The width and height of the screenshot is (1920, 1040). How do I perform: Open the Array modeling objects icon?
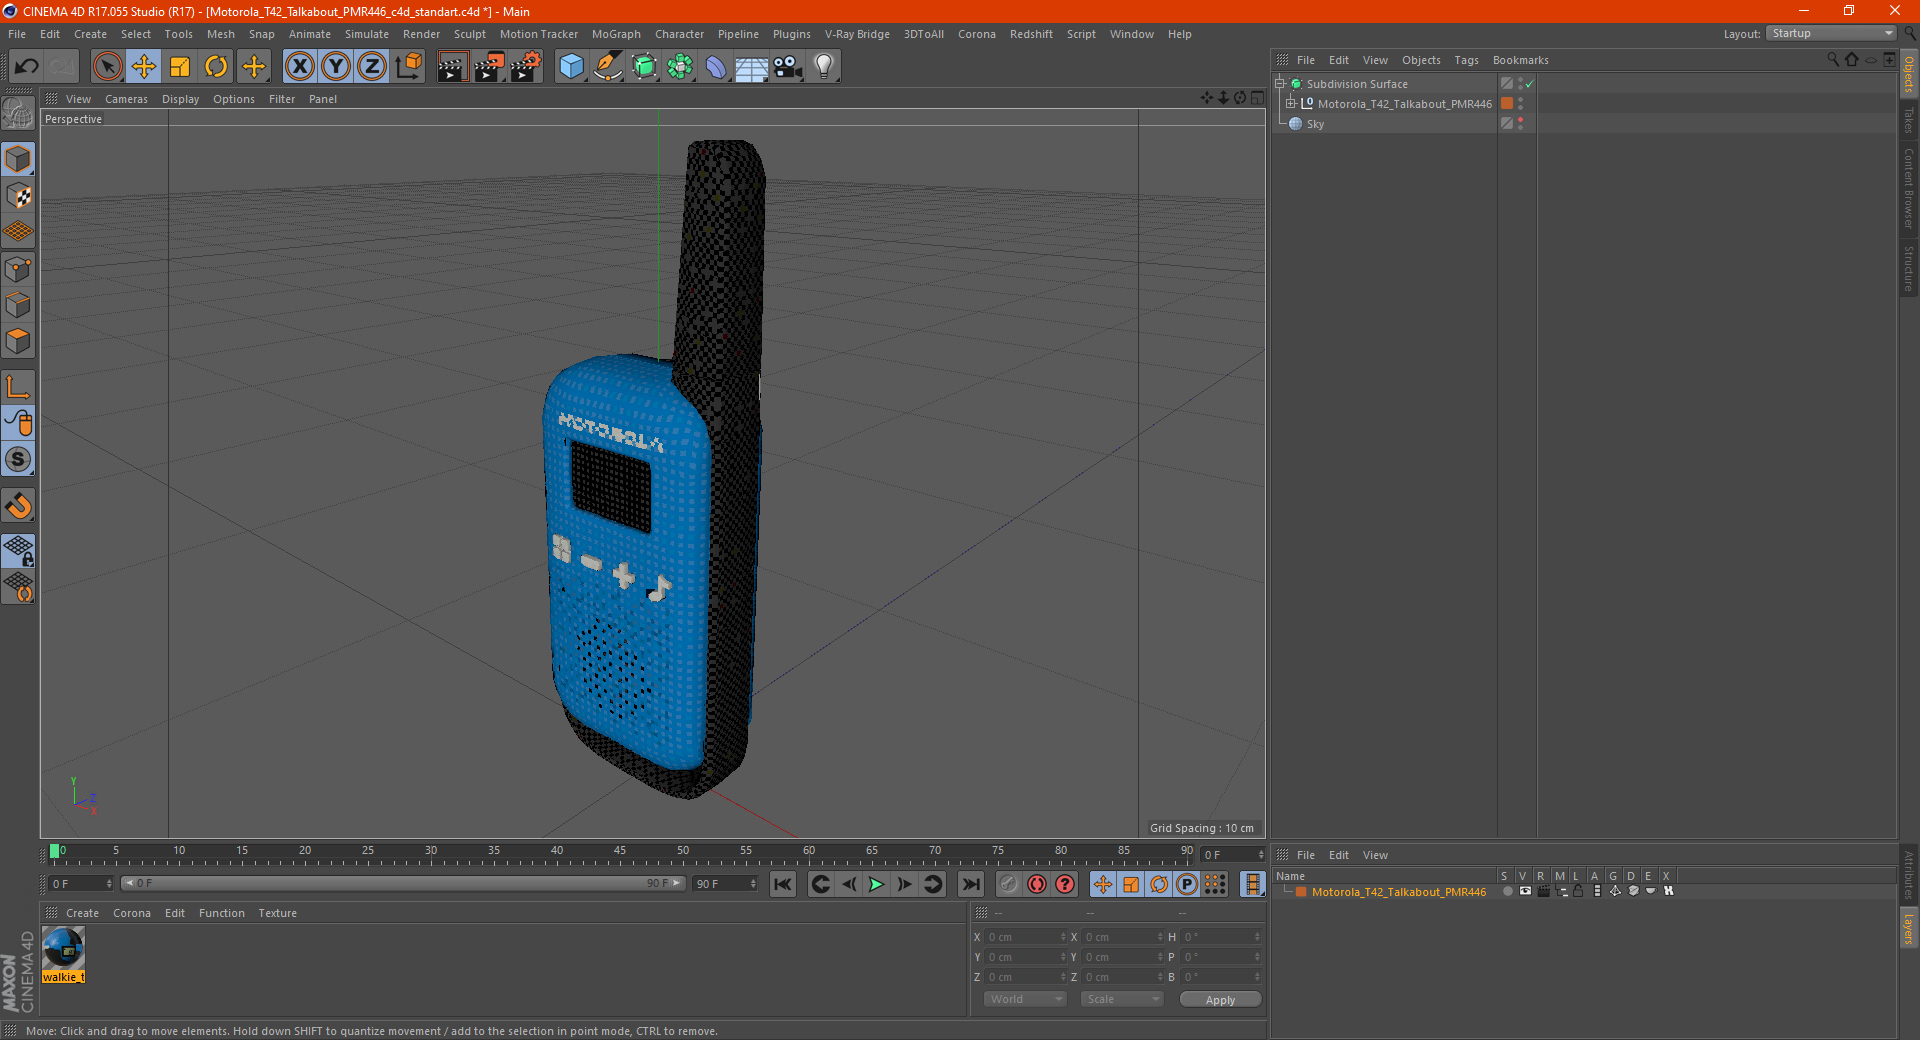[x=681, y=67]
